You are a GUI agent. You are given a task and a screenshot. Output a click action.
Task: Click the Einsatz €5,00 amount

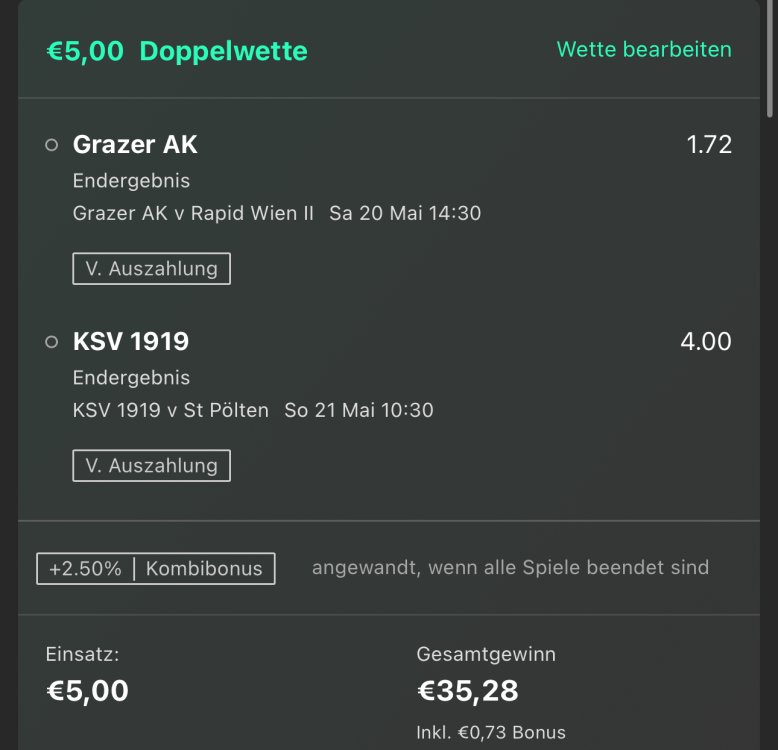coord(88,691)
